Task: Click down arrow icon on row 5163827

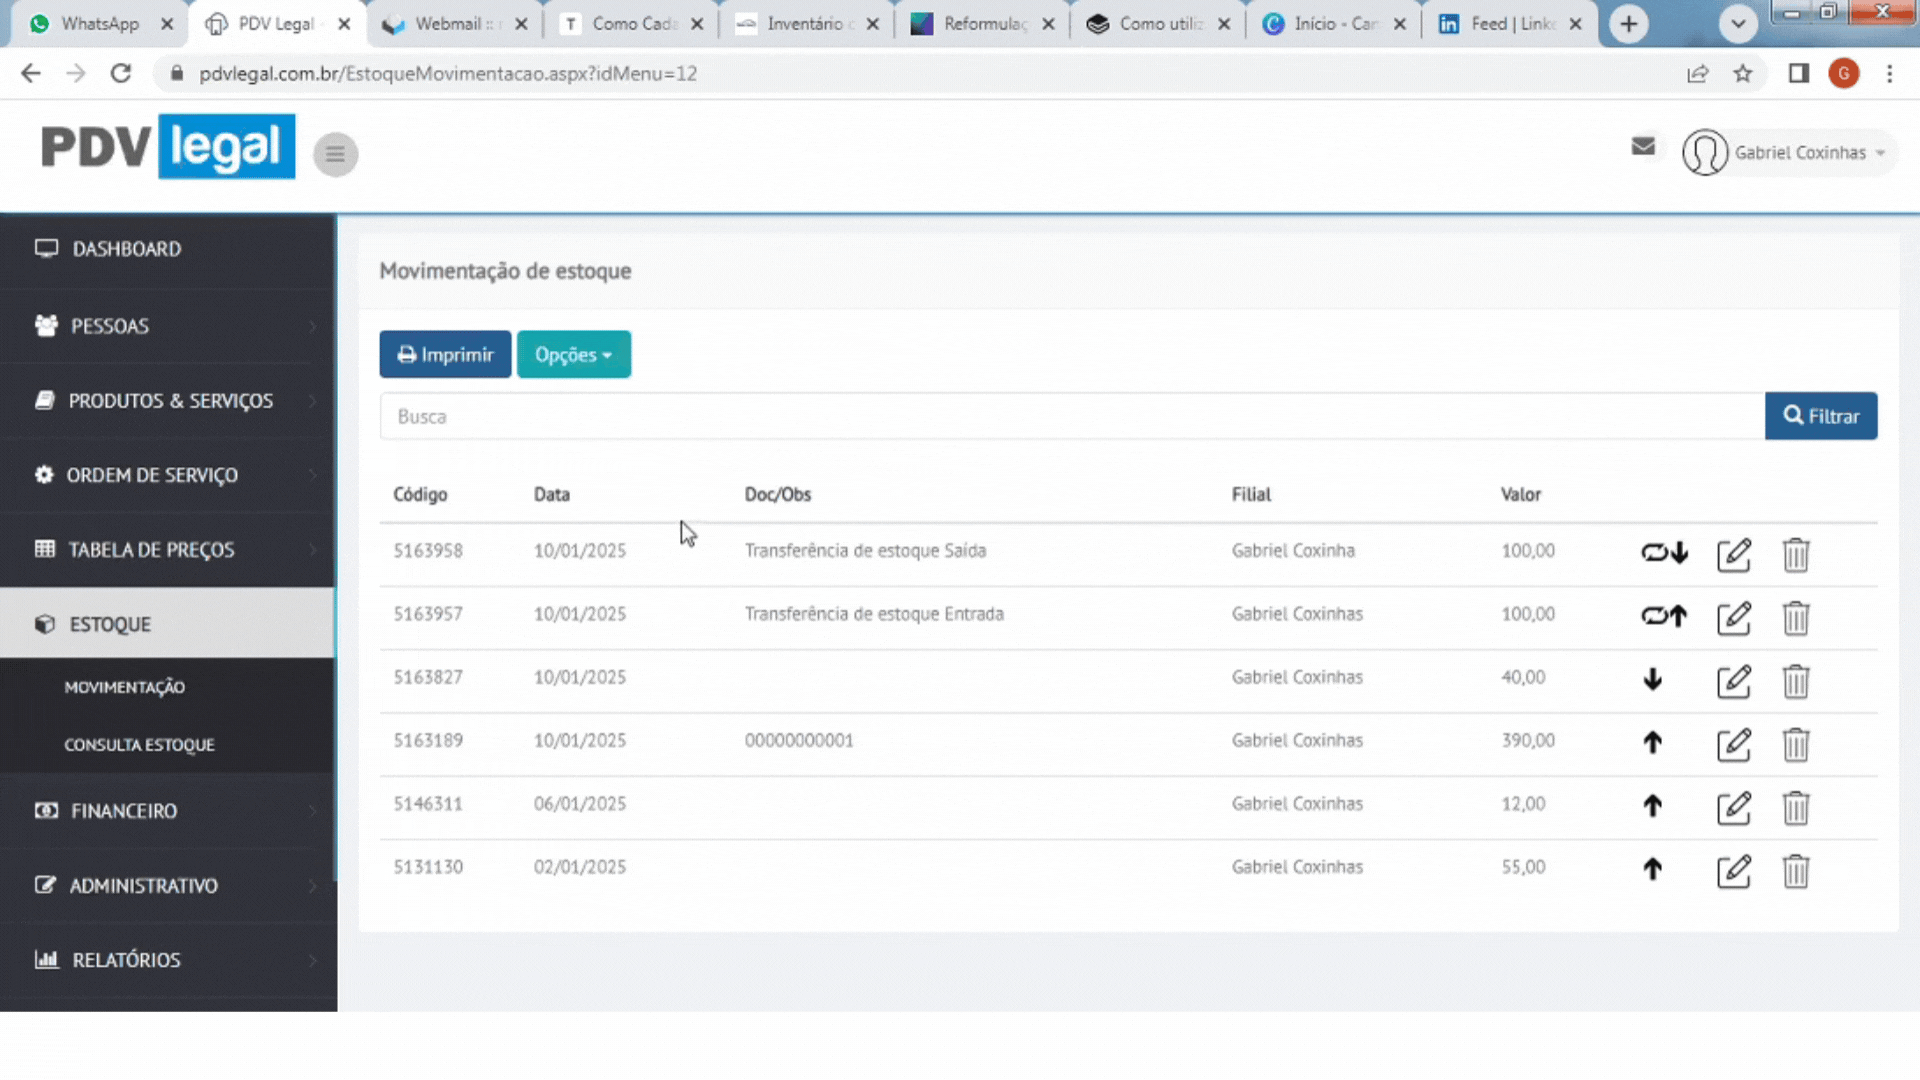Action: (x=1652, y=679)
